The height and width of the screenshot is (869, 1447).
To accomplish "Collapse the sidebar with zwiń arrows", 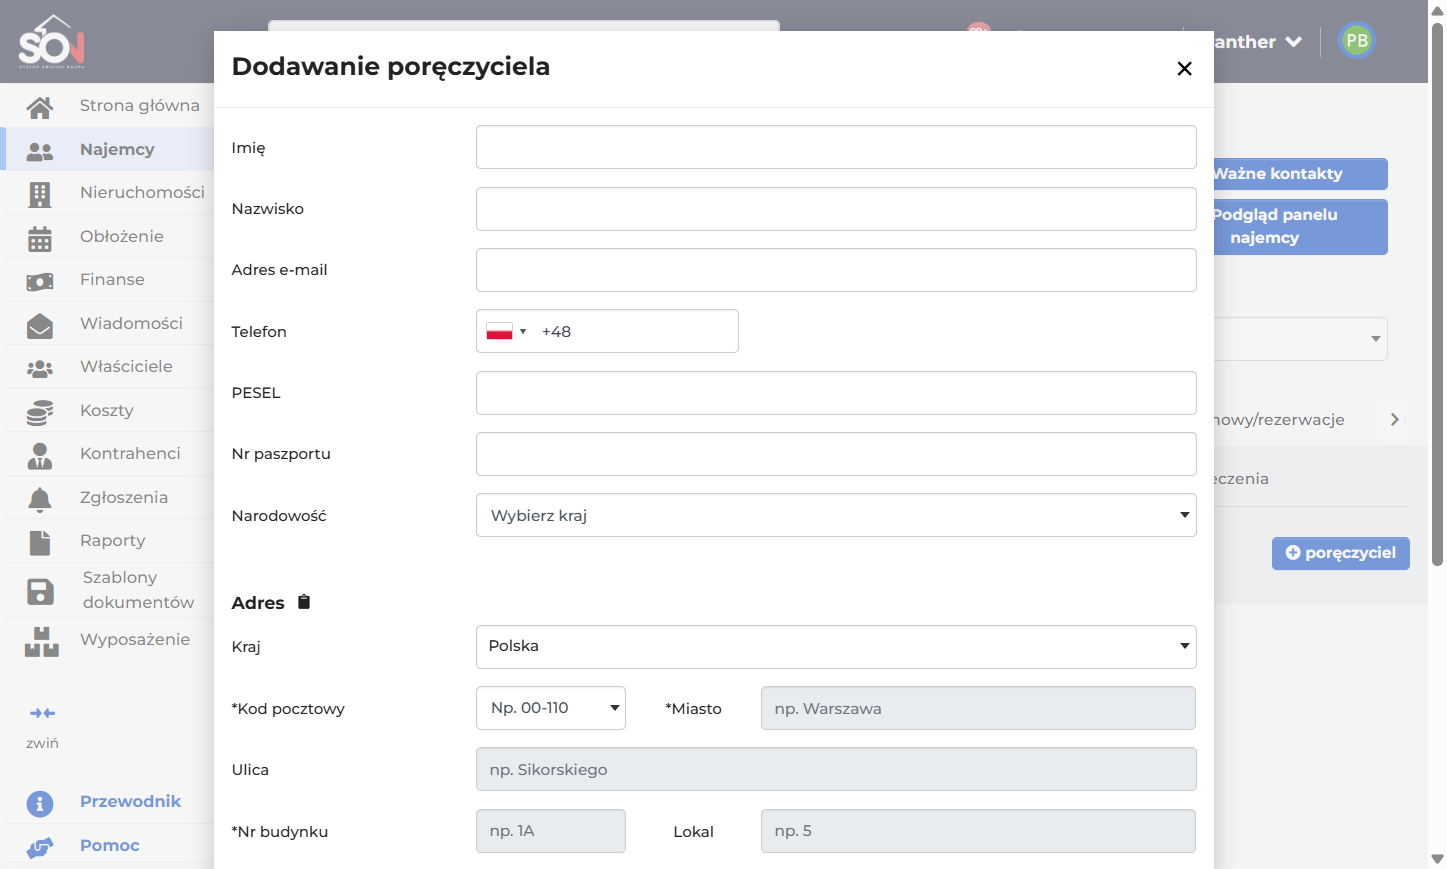I will pos(42,713).
